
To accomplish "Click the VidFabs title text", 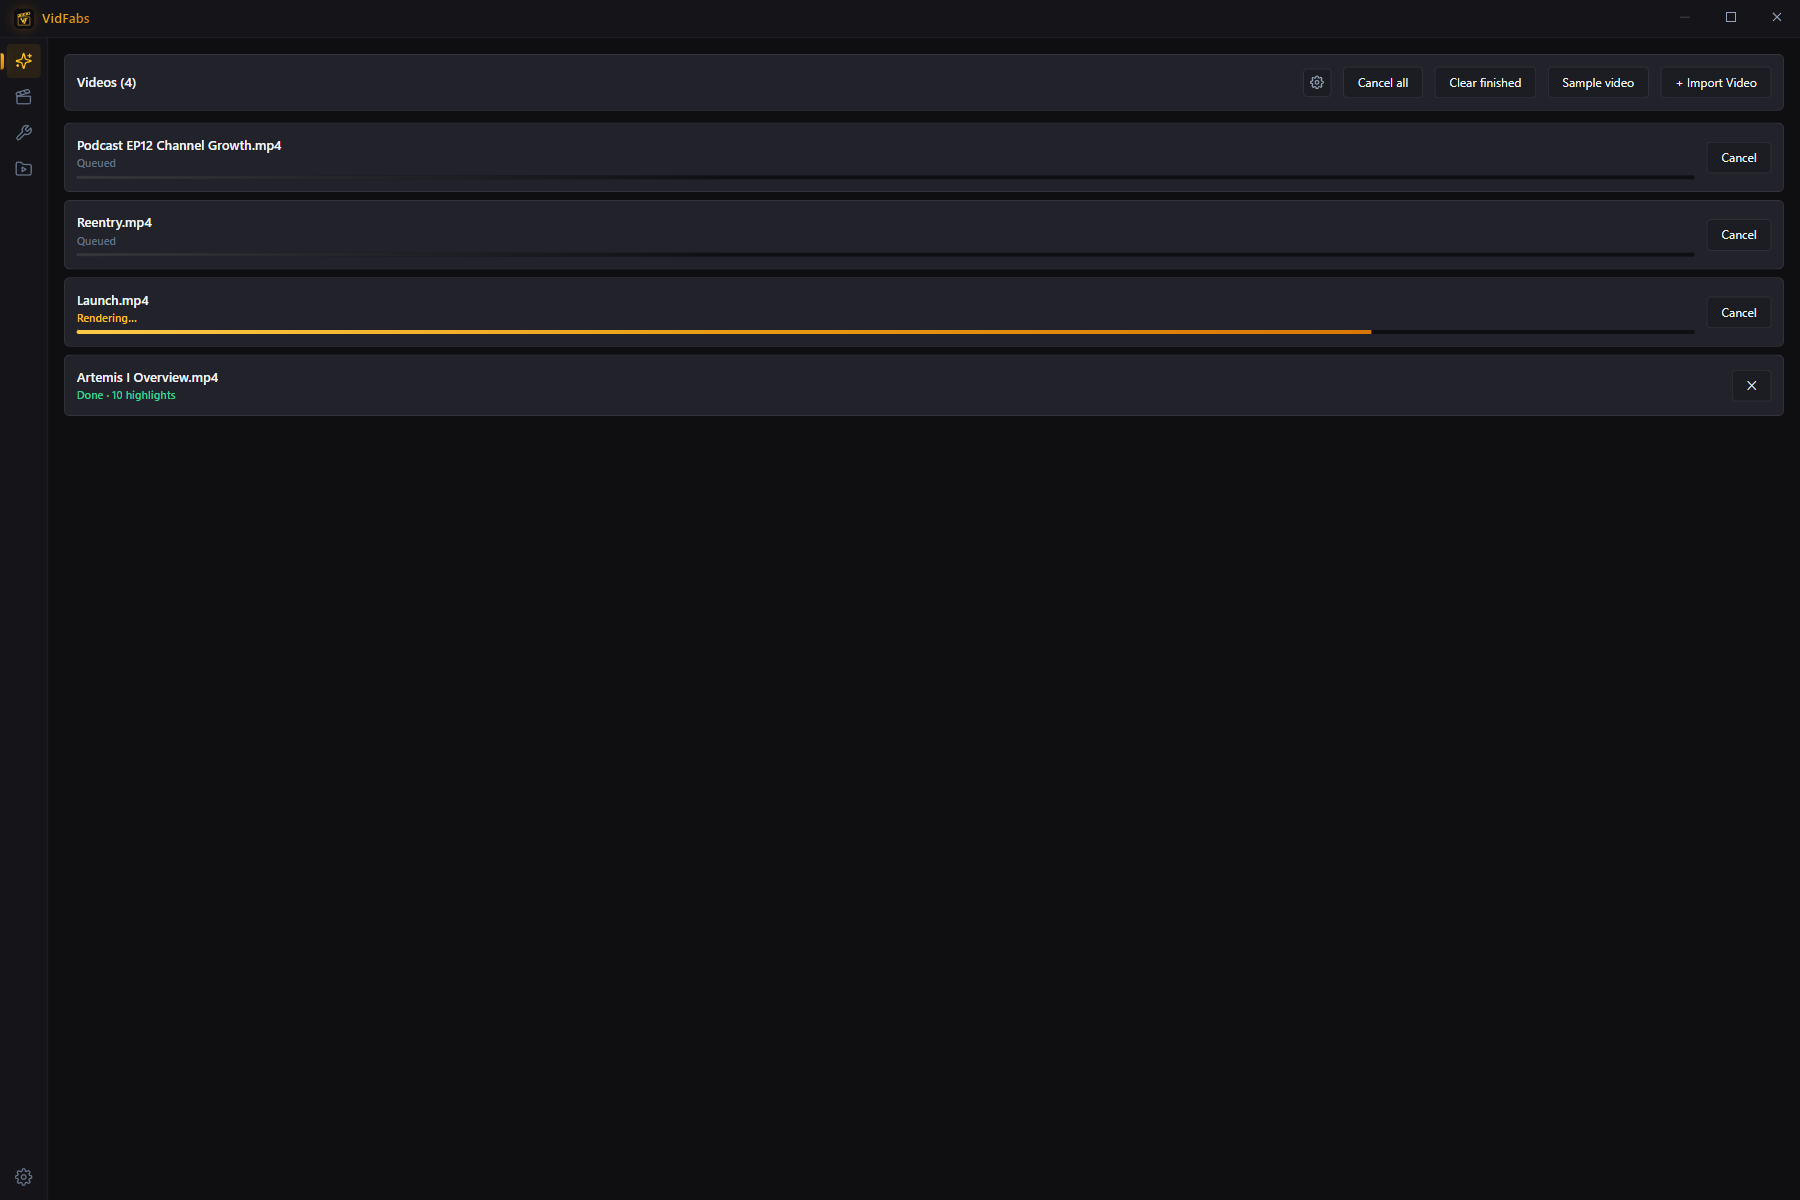I will (66, 19).
